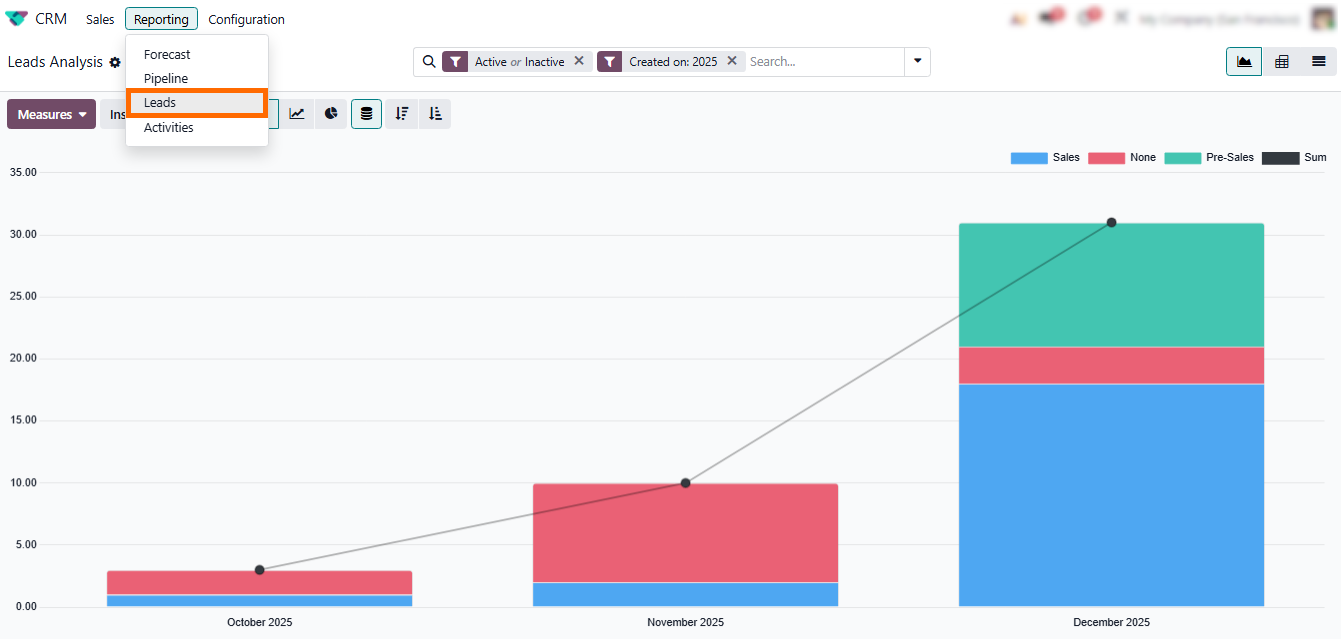Choose Forecast in the Reporting menu
This screenshot has width=1341, height=639.
(167, 55)
